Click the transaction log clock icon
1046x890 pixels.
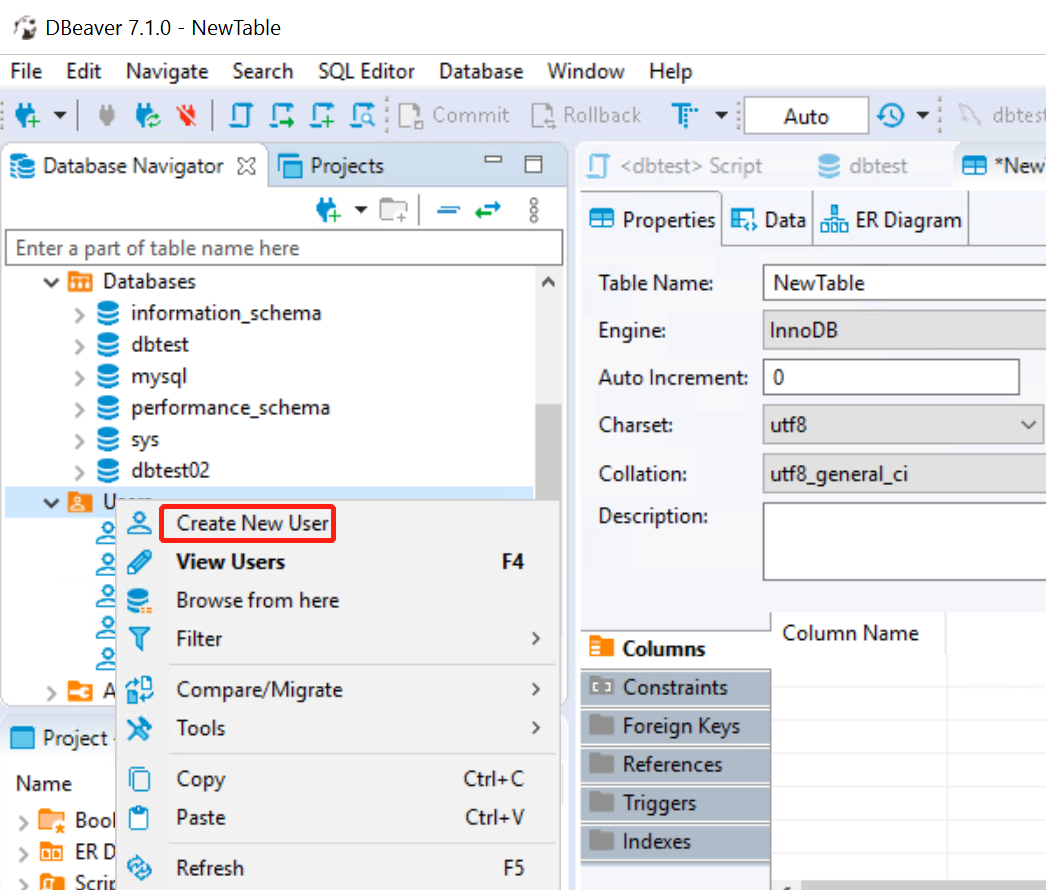tap(891, 116)
